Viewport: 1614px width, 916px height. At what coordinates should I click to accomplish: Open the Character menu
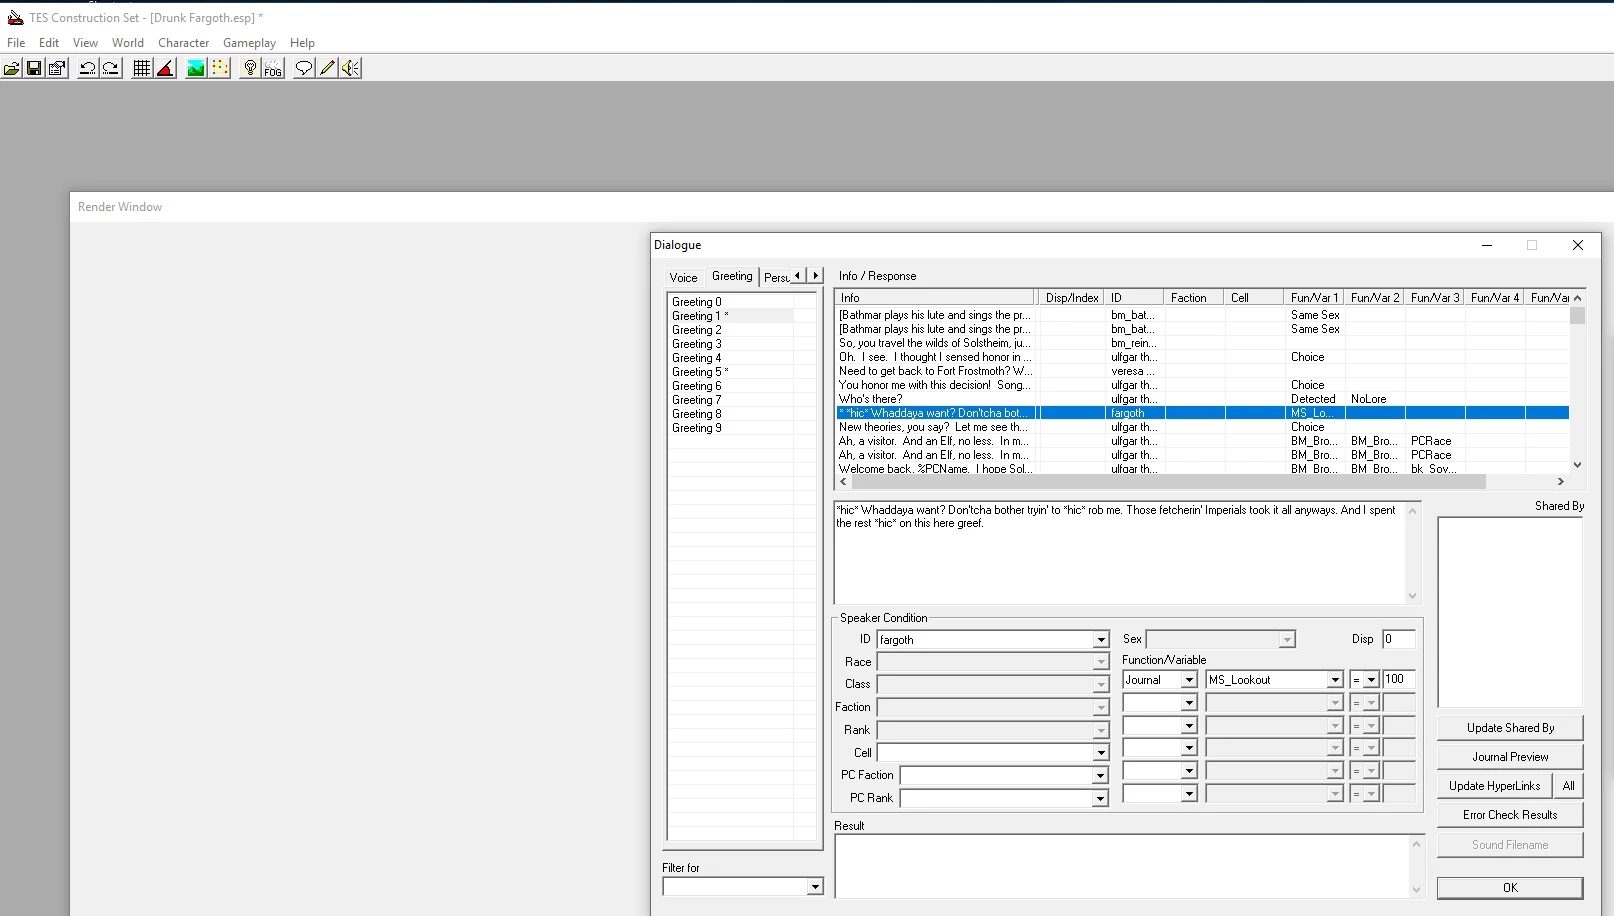[184, 43]
